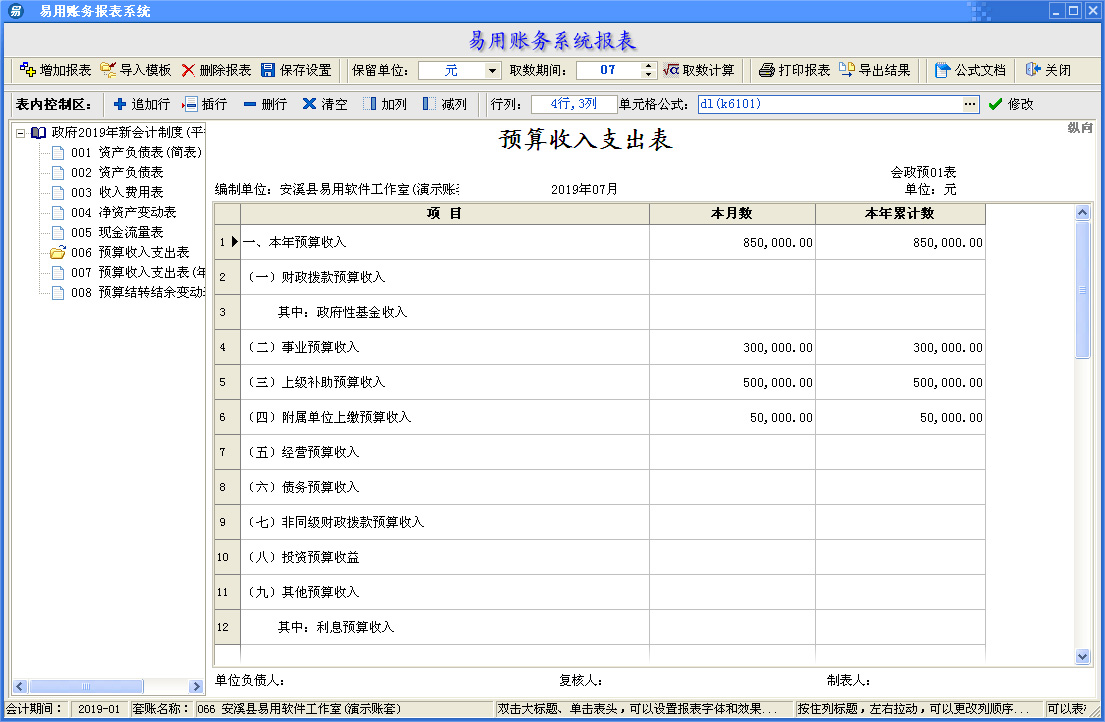This screenshot has width=1105, height=722.
Task: Select 007 预算收入支出表 tree entry
Action: (138, 272)
